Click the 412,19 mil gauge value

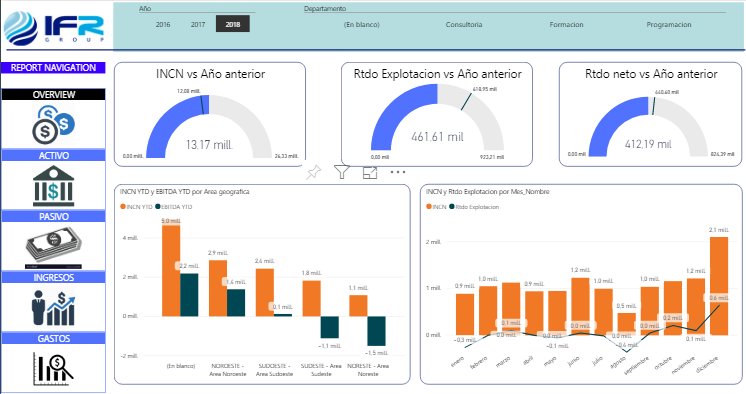click(x=648, y=144)
